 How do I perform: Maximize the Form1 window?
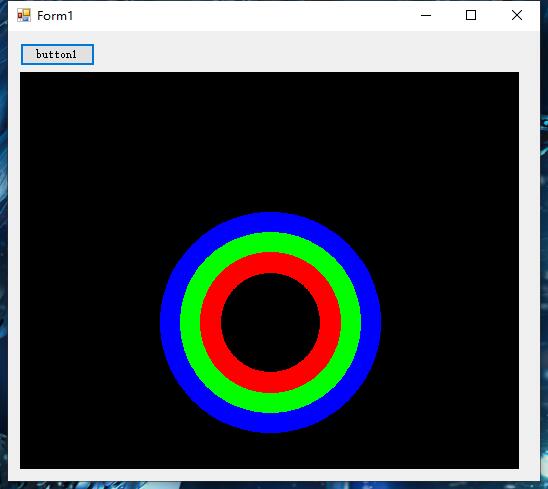coord(471,15)
